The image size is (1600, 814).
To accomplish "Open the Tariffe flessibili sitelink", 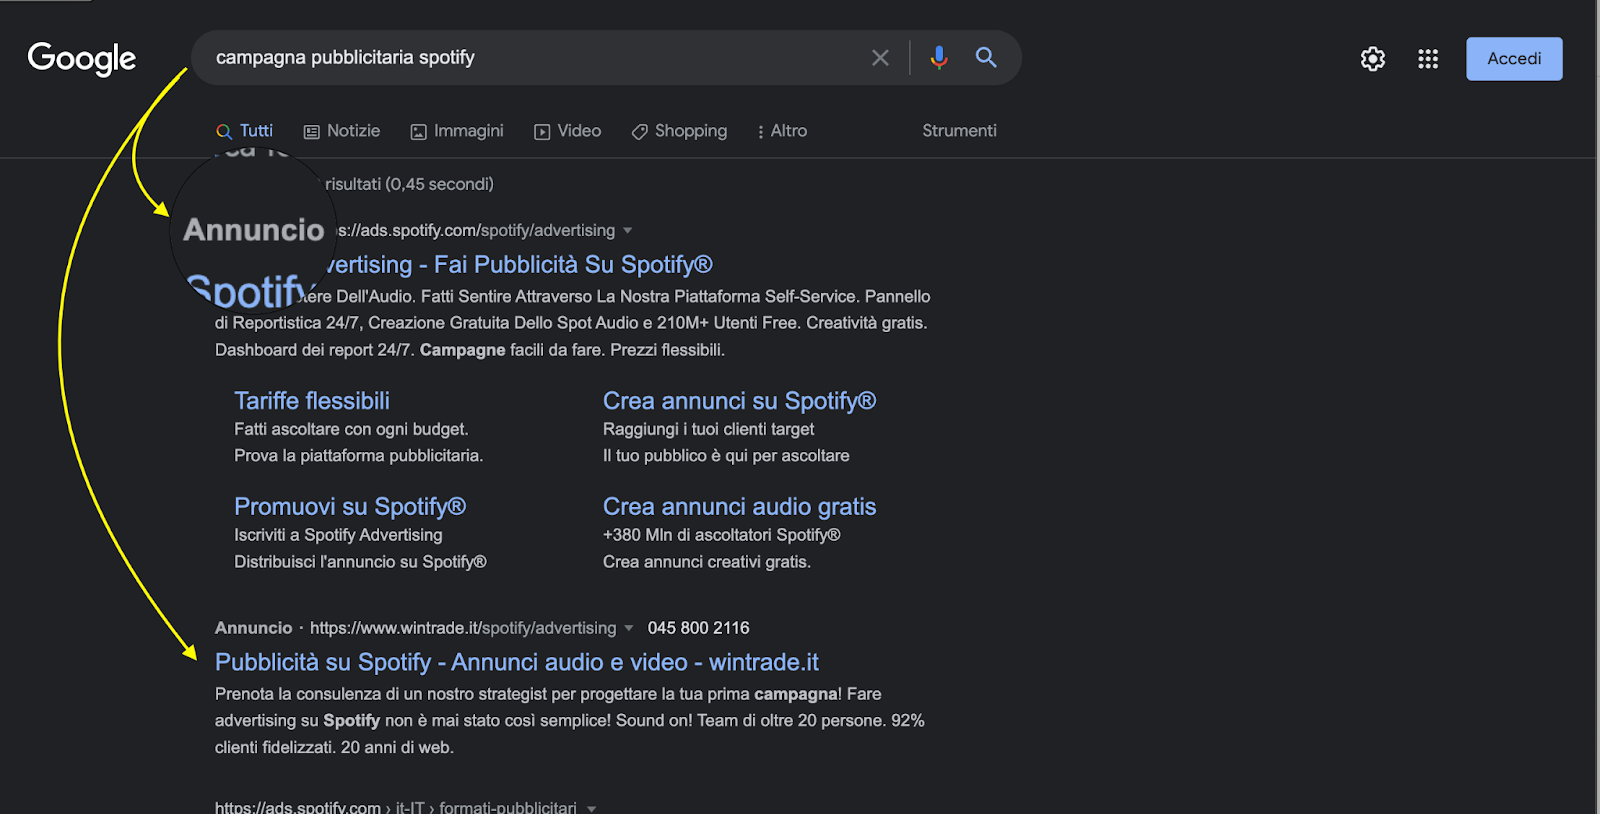I will tap(312, 401).
